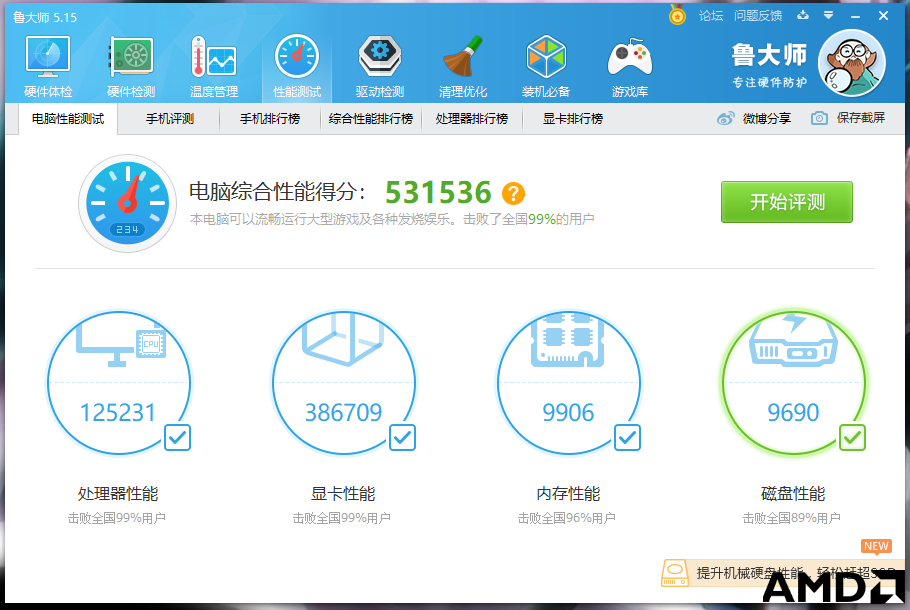This screenshot has height=610, width=910.
Task: Switch to 综合性能排行榜 tab
Action: 371,119
